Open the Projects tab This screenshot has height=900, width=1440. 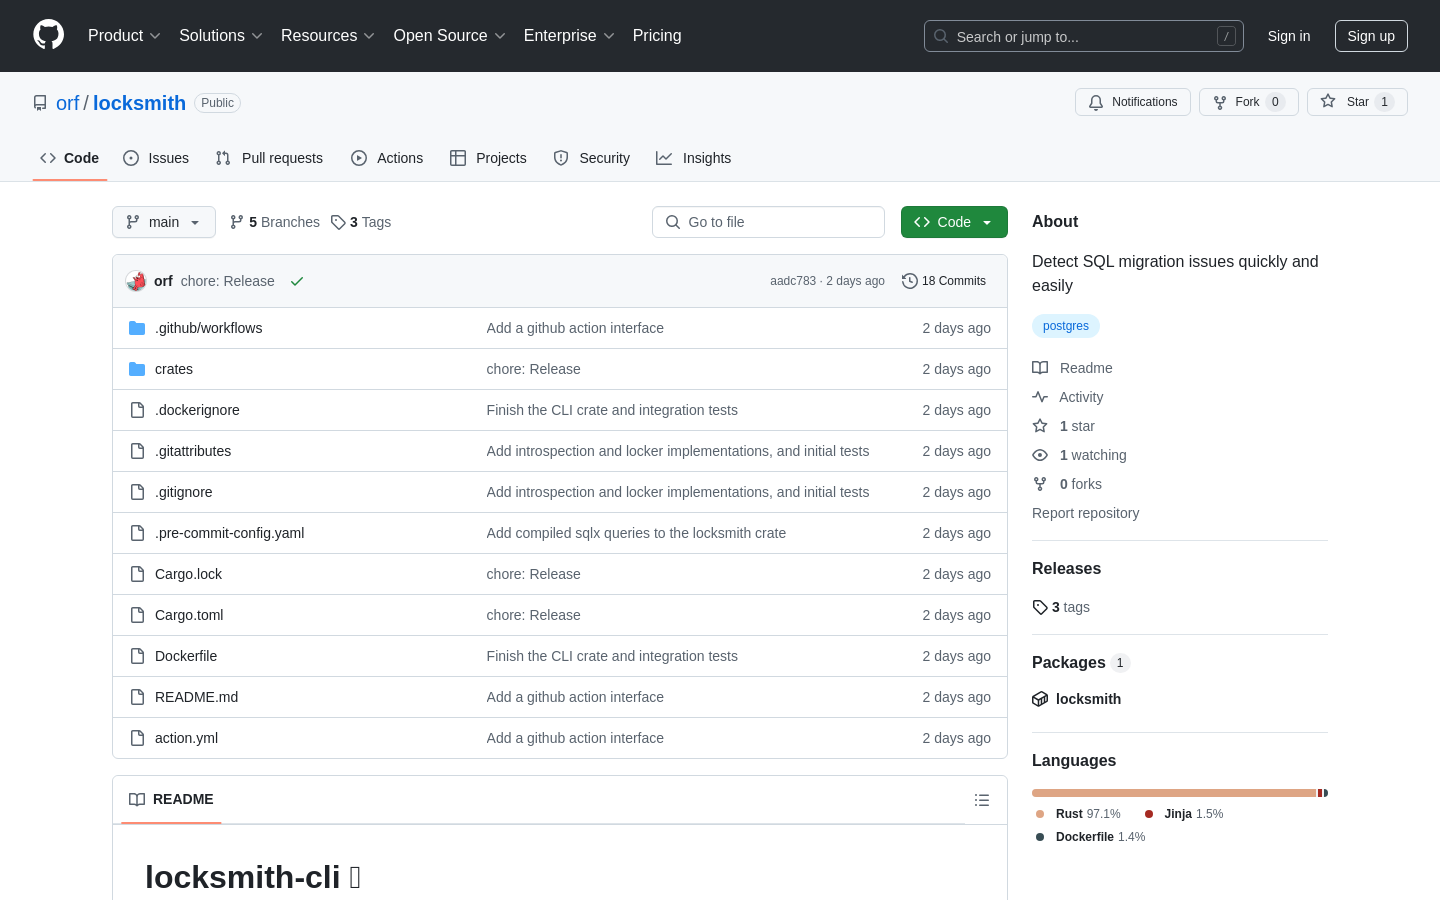[488, 158]
